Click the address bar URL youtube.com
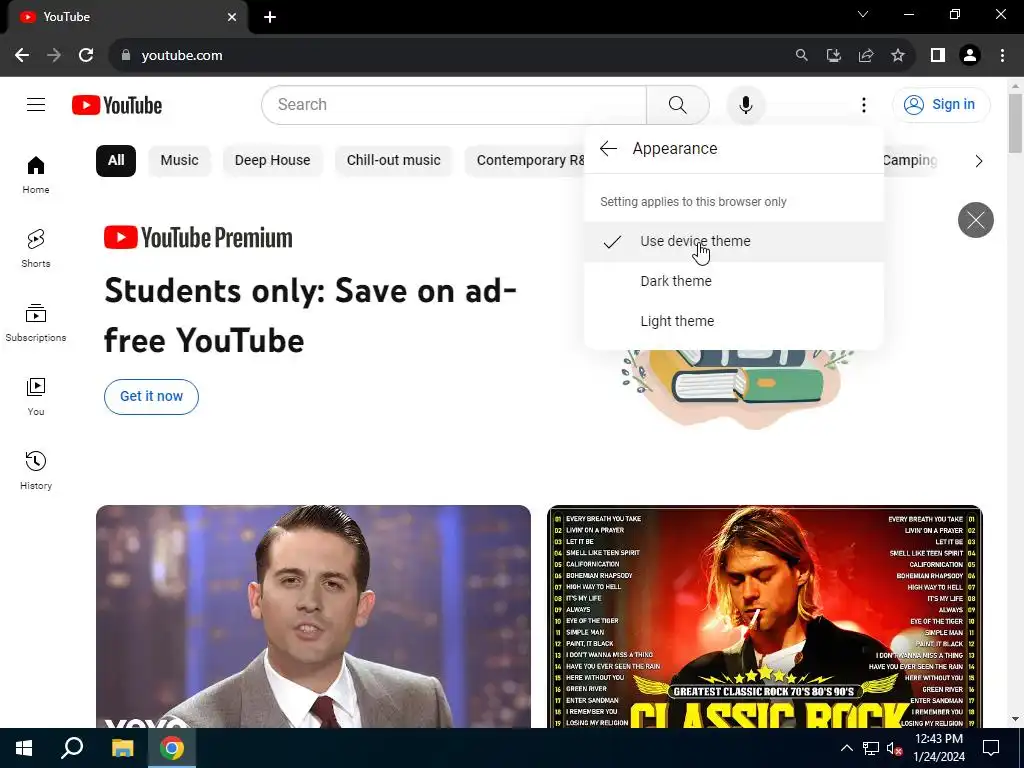The width and height of the screenshot is (1024, 768). pos(182,56)
